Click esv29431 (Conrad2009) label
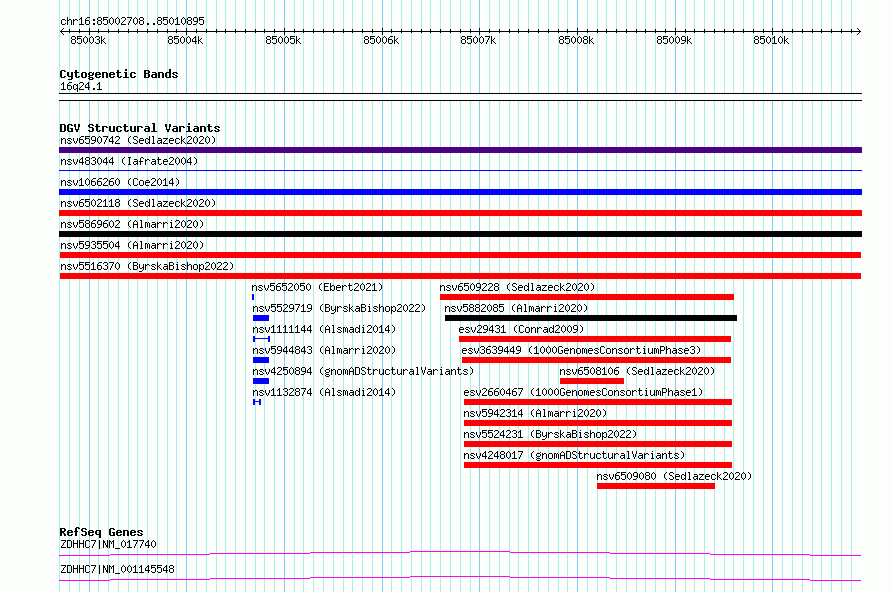Screen dimensions: 890x592 click(521, 329)
